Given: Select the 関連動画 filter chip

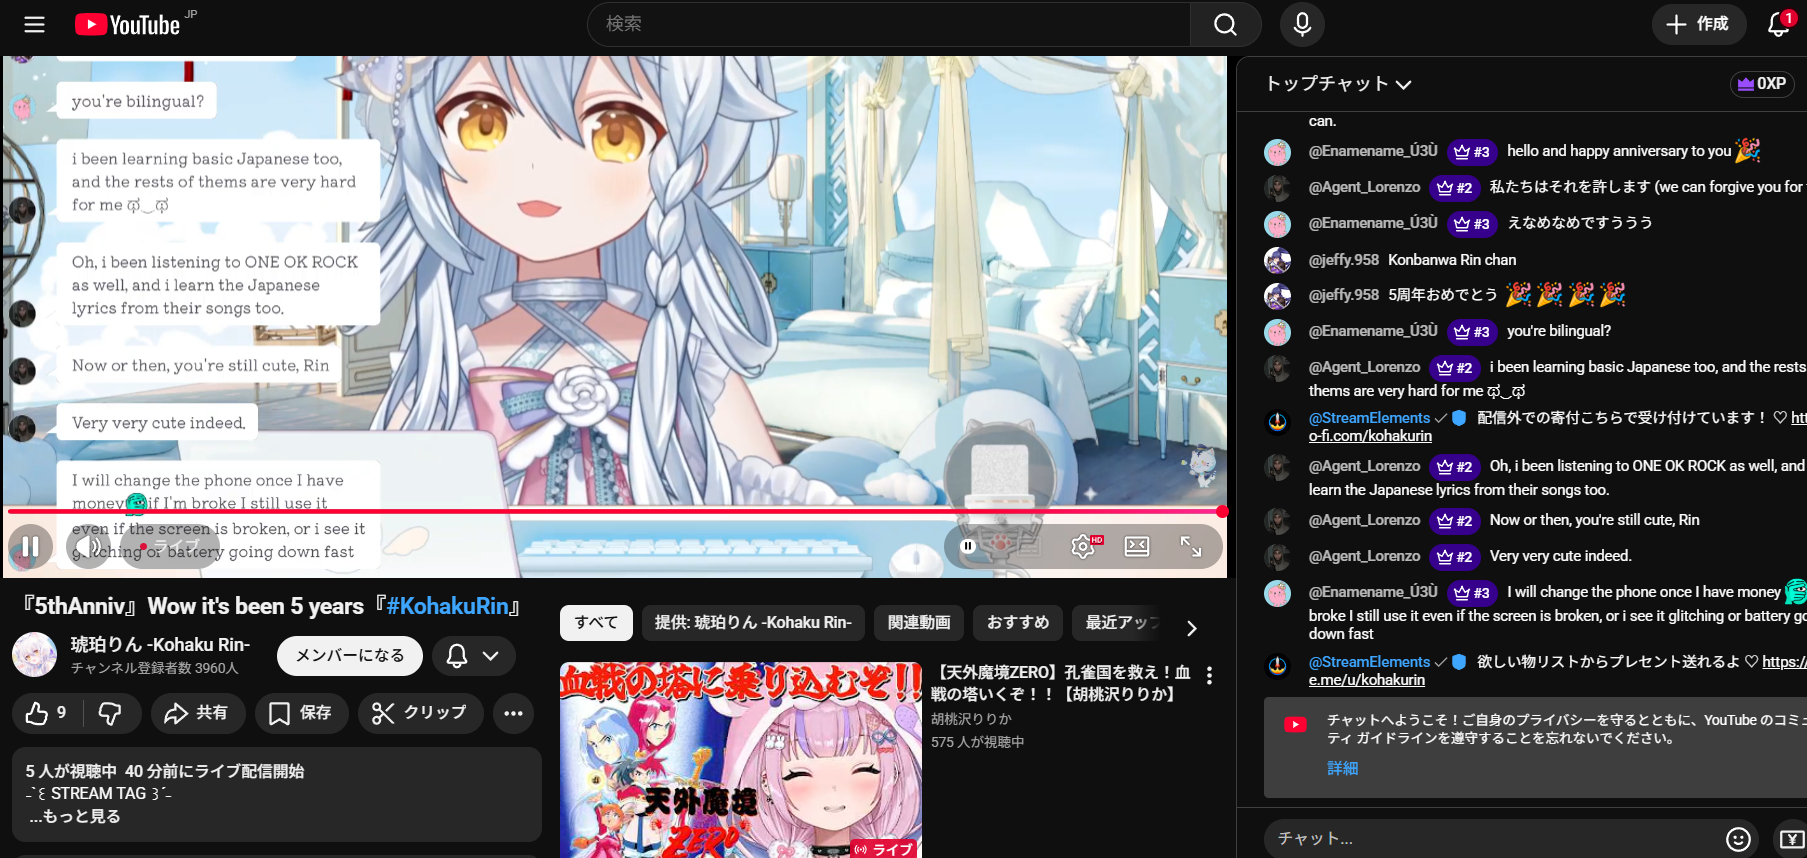Looking at the screenshot, I should tap(919, 623).
